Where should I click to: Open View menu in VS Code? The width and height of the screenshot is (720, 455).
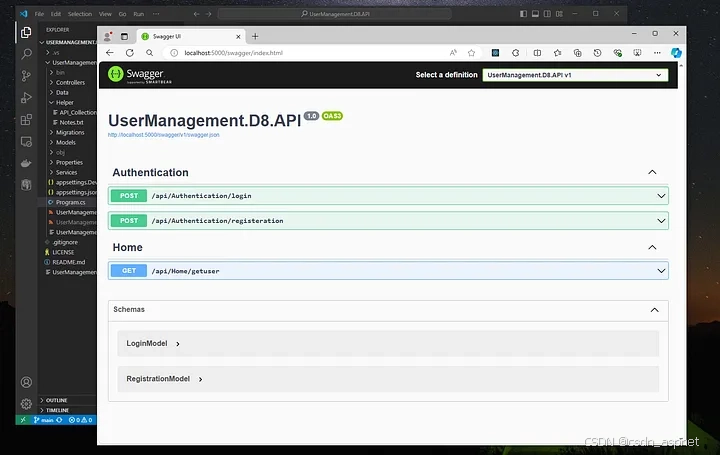pyautogui.click(x=105, y=14)
